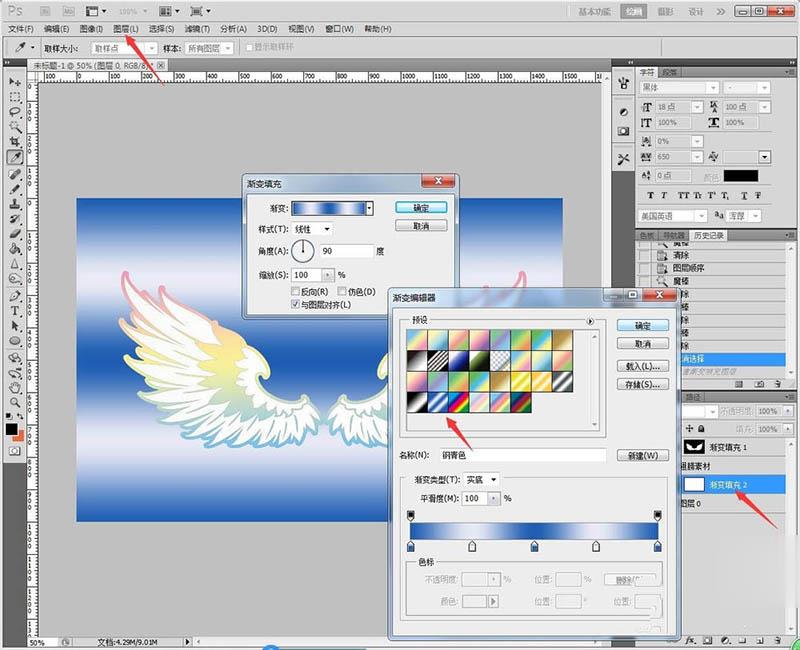Expand the 渐变类型(T) gradient type dropdown
Viewport: 800px width, 650px height.
point(482,480)
